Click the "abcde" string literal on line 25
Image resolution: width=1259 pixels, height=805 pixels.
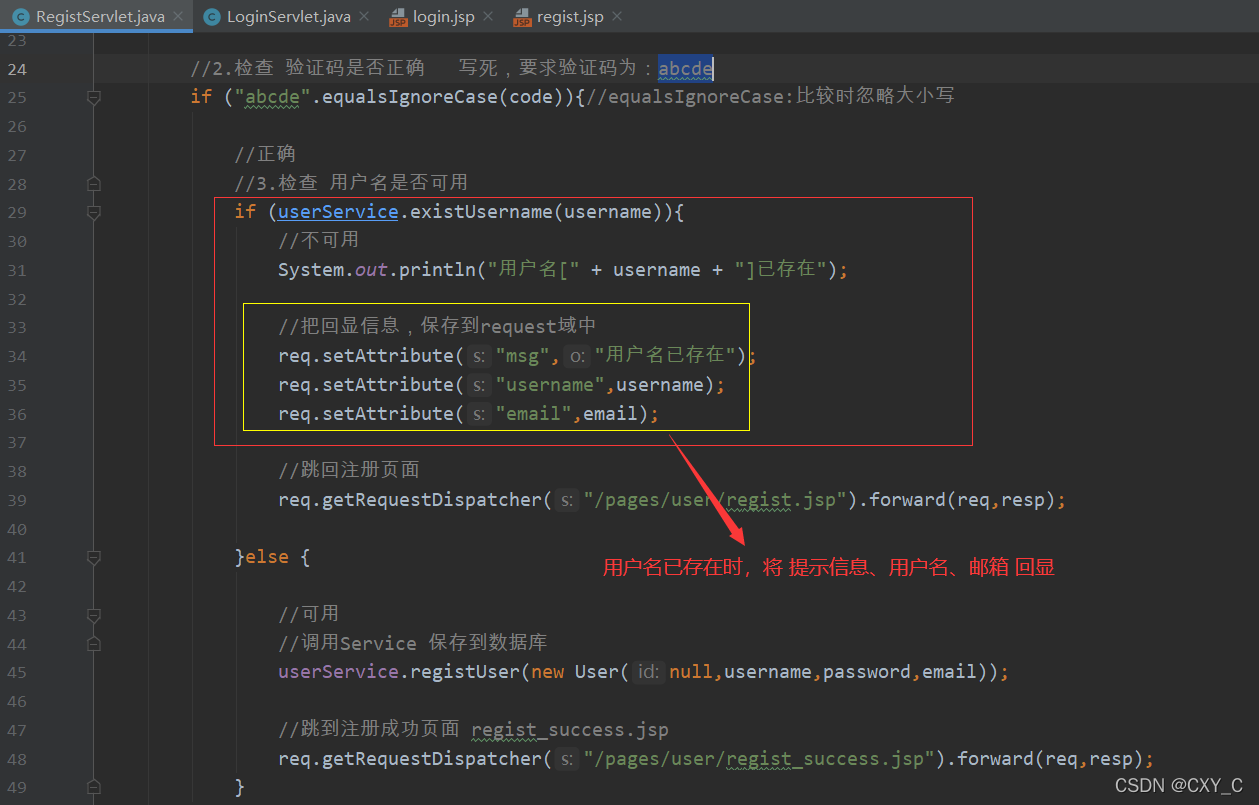tap(272, 97)
